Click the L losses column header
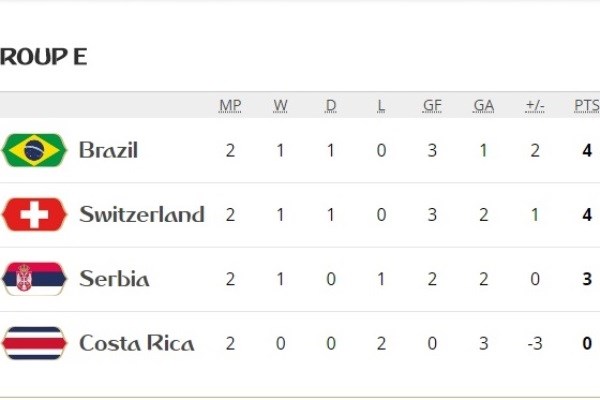This screenshot has width=600, height=400. point(381,106)
